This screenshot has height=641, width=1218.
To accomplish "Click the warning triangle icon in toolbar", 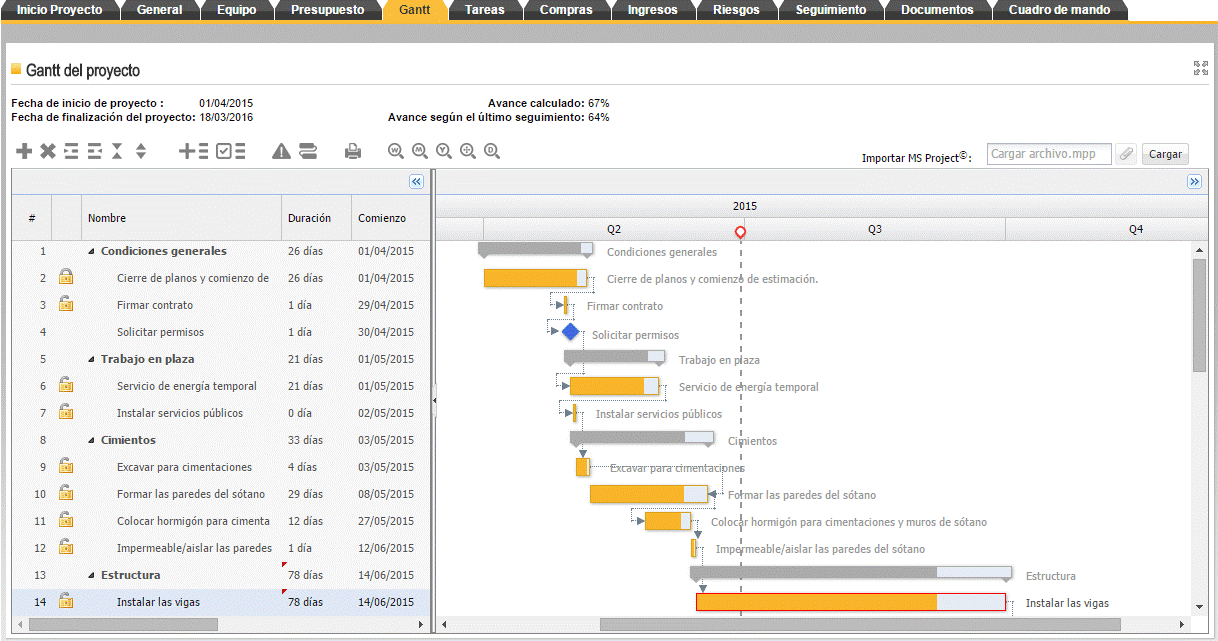I will tap(281, 151).
